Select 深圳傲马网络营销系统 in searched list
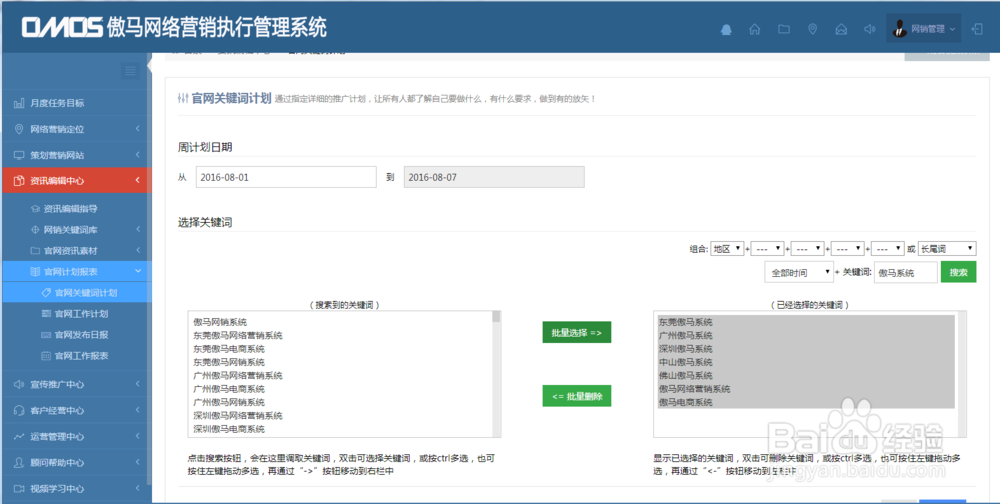1000x504 pixels. coord(238,416)
